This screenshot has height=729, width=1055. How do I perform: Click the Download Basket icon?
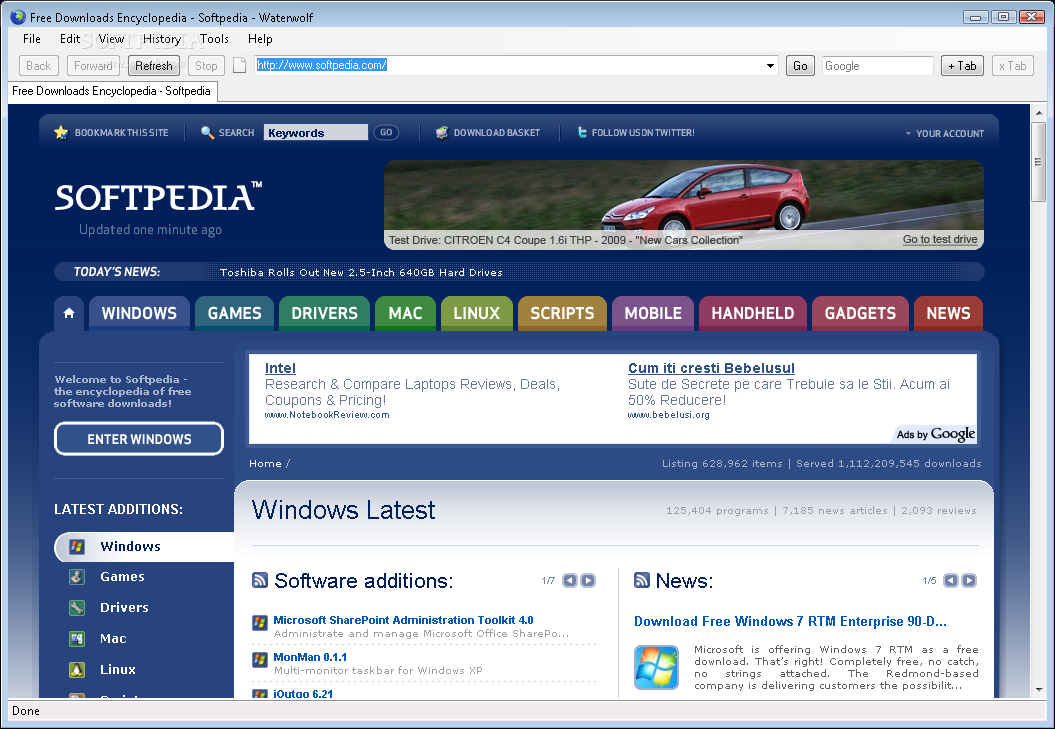[x=442, y=133]
